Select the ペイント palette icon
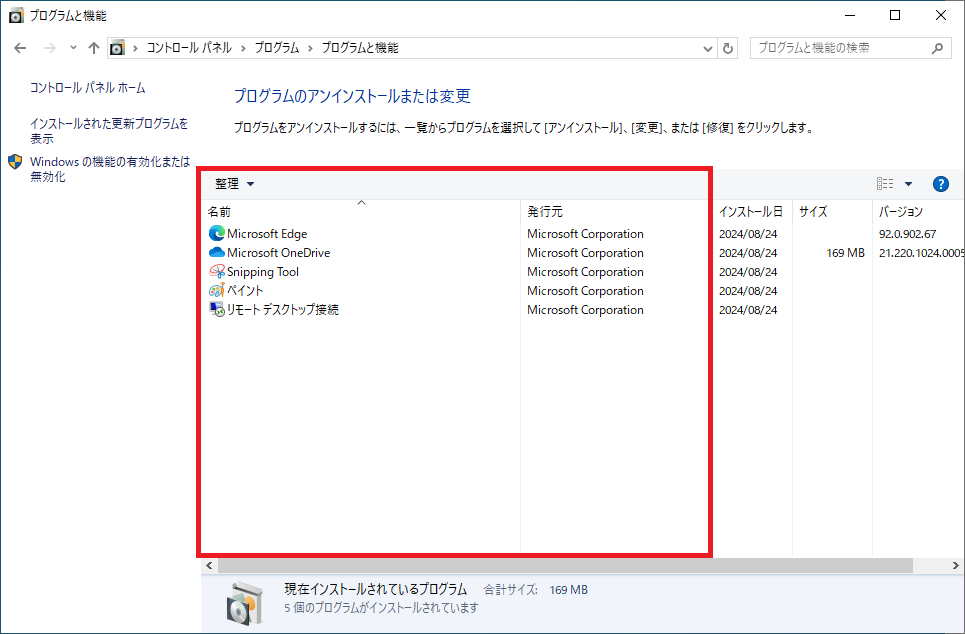This screenshot has width=965, height=634. 217,291
